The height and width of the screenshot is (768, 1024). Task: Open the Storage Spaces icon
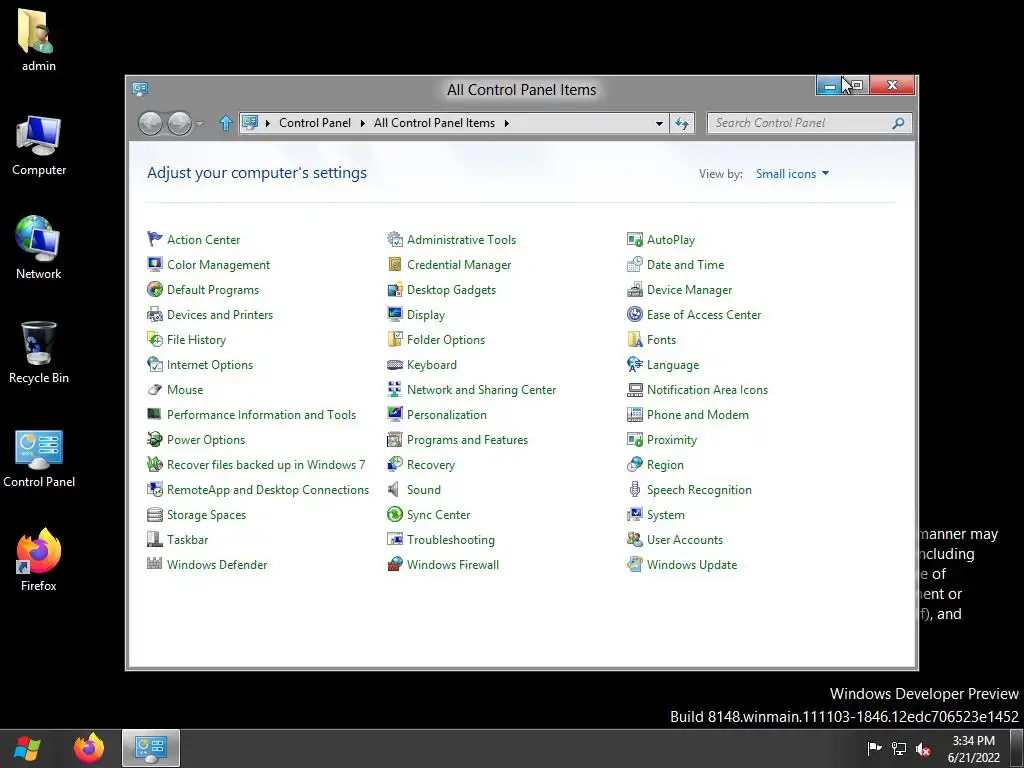click(155, 515)
